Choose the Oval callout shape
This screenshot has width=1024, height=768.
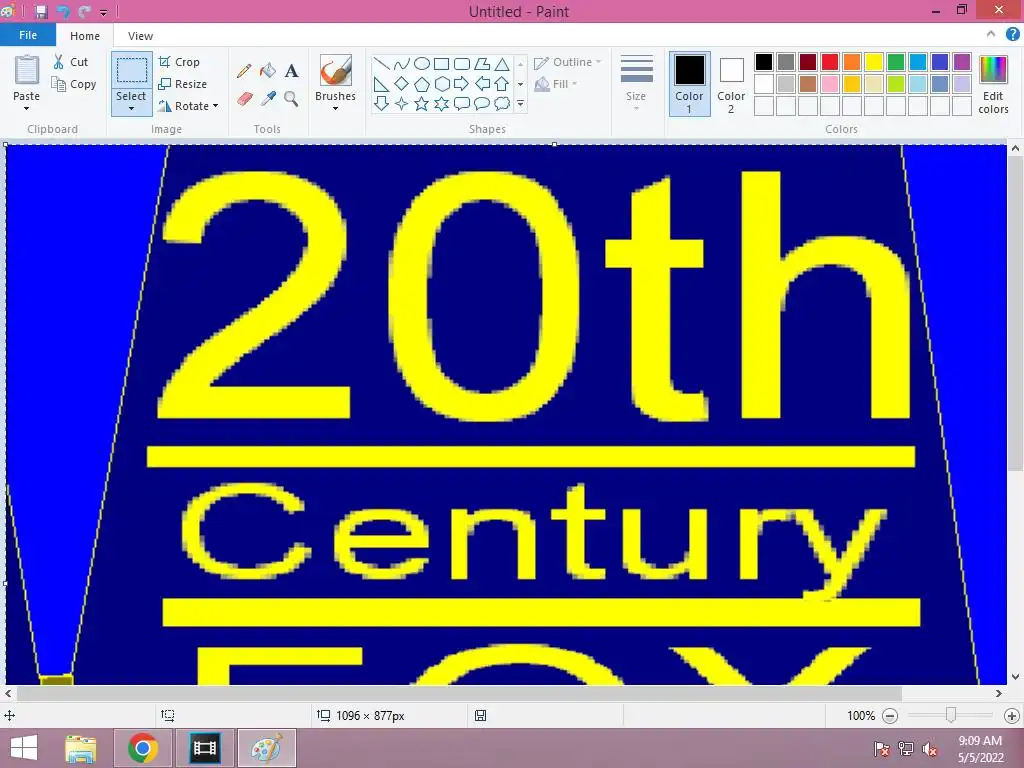(x=482, y=103)
